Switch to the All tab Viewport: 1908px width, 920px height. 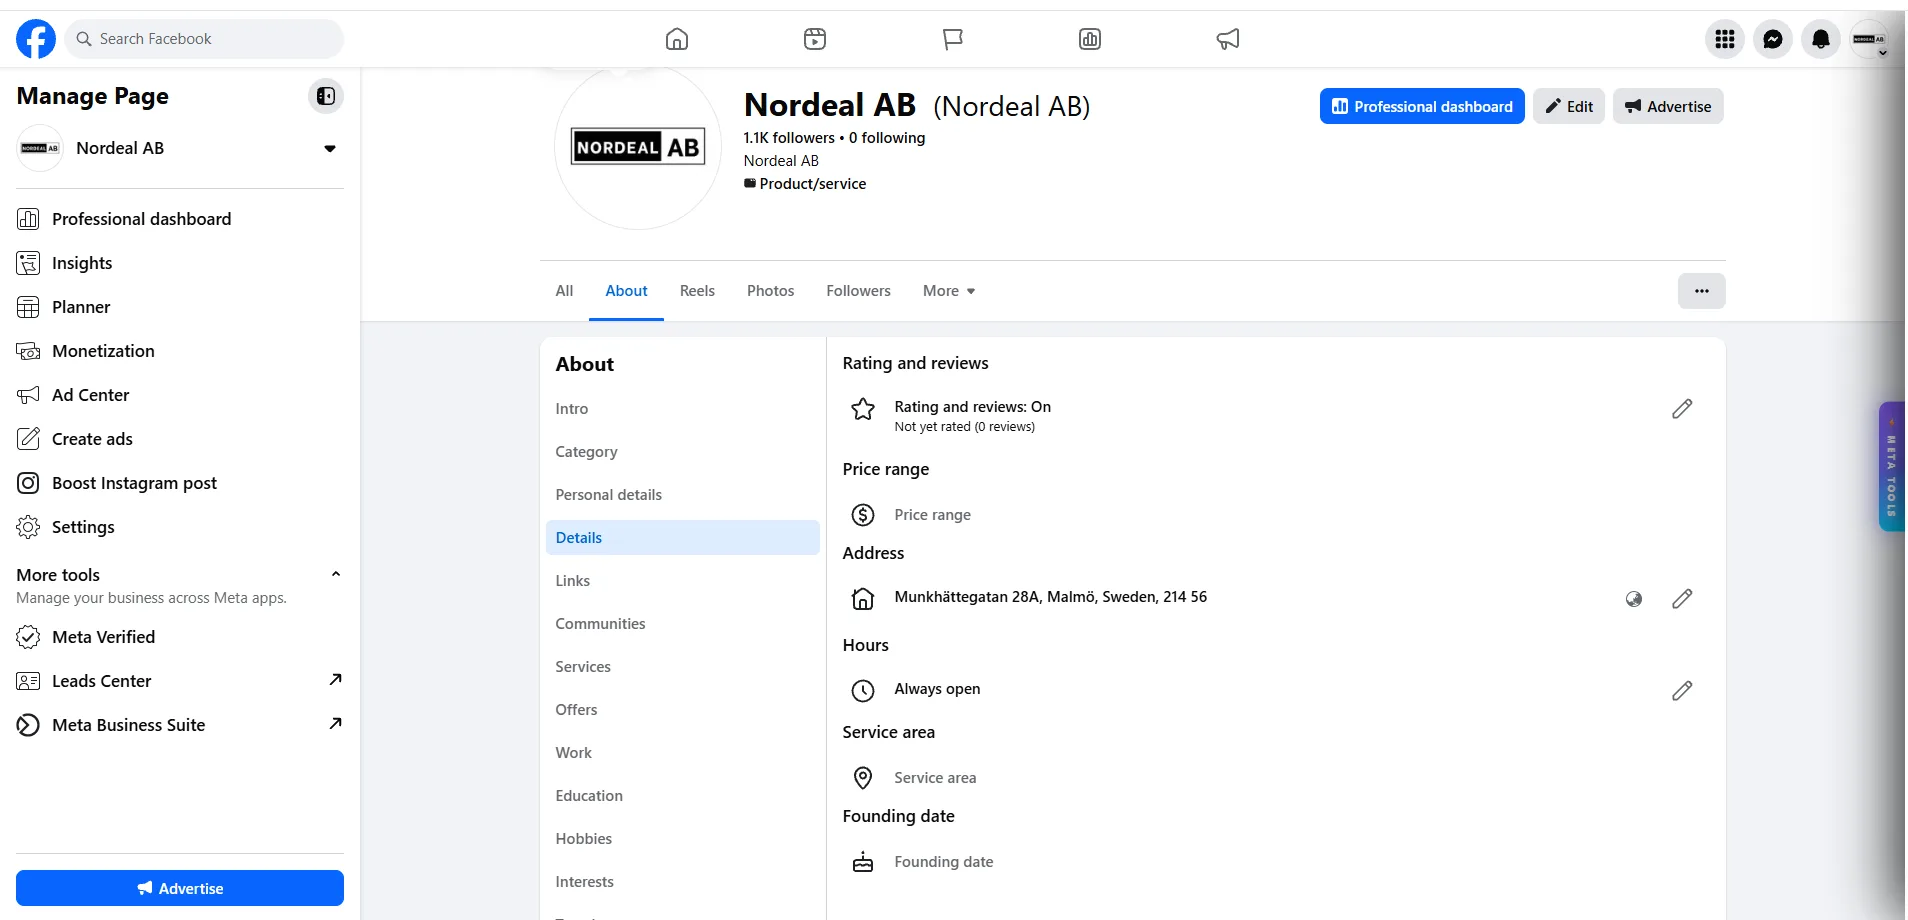(564, 291)
